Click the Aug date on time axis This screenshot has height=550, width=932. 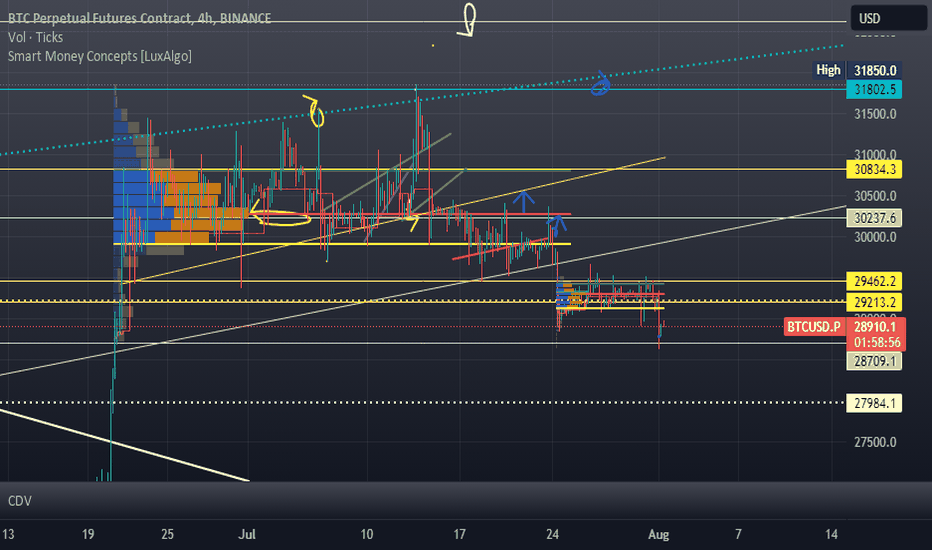click(659, 535)
